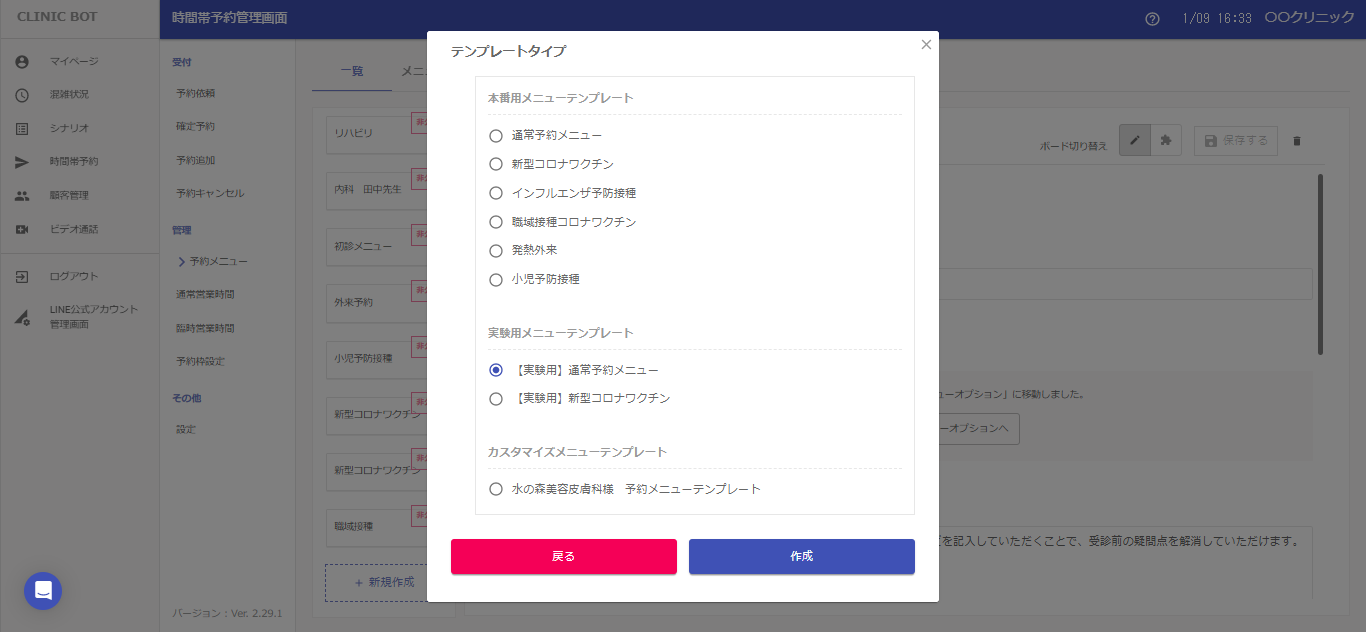Choose 【実験用】新型コロナワクチン radio option
This screenshot has width=1366, height=632.
(x=496, y=399)
